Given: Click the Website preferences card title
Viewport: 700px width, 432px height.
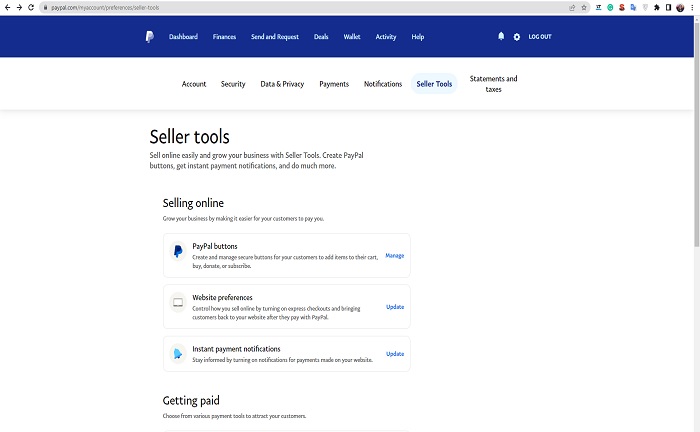Looking at the screenshot, I should [x=222, y=298].
